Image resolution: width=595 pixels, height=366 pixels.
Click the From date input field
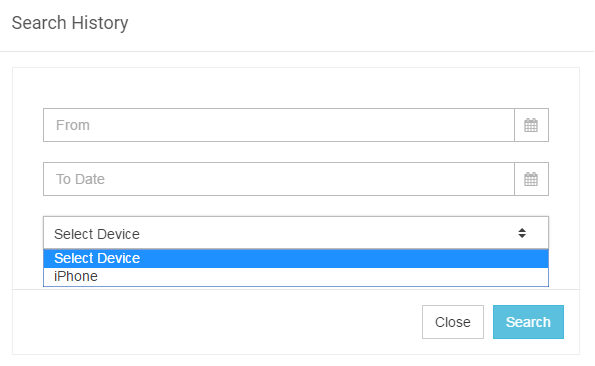pos(279,125)
